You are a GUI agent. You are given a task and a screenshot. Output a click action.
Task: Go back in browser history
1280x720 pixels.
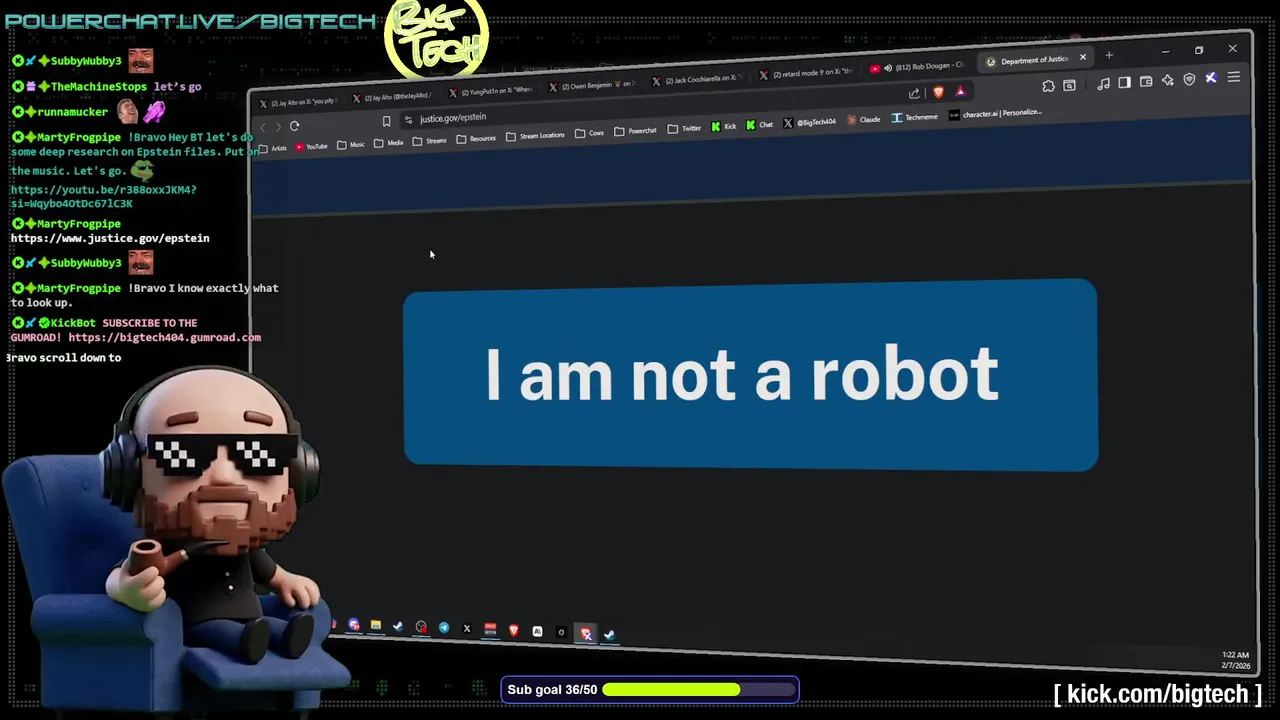pyautogui.click(x=263, y=127)
